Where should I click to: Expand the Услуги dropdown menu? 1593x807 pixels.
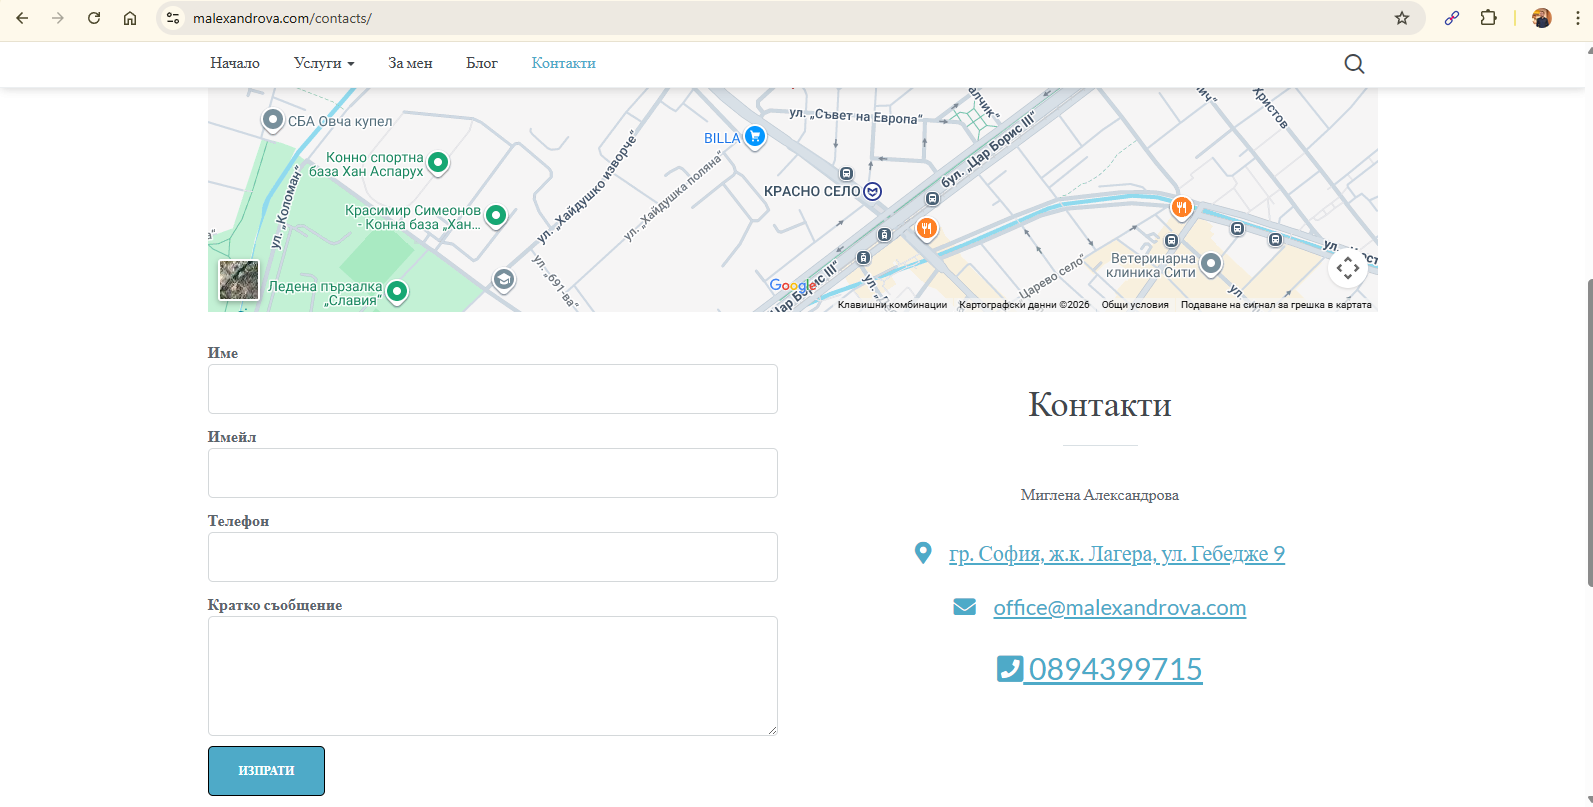tap(324, 63)
